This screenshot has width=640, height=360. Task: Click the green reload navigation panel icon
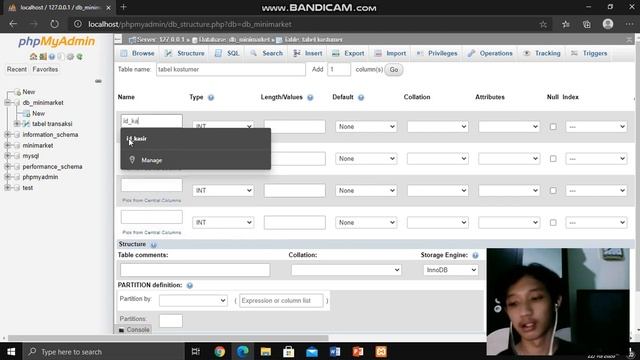80,56
